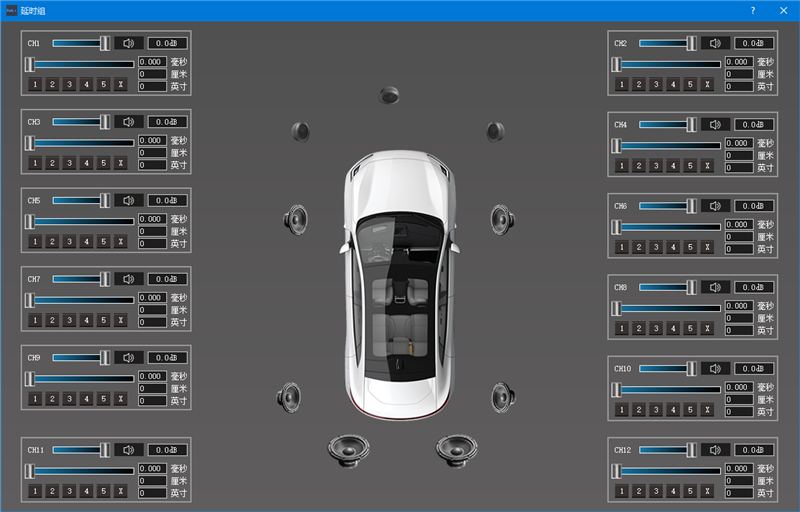Click CH4 volume slider handle

pos(691,124)
